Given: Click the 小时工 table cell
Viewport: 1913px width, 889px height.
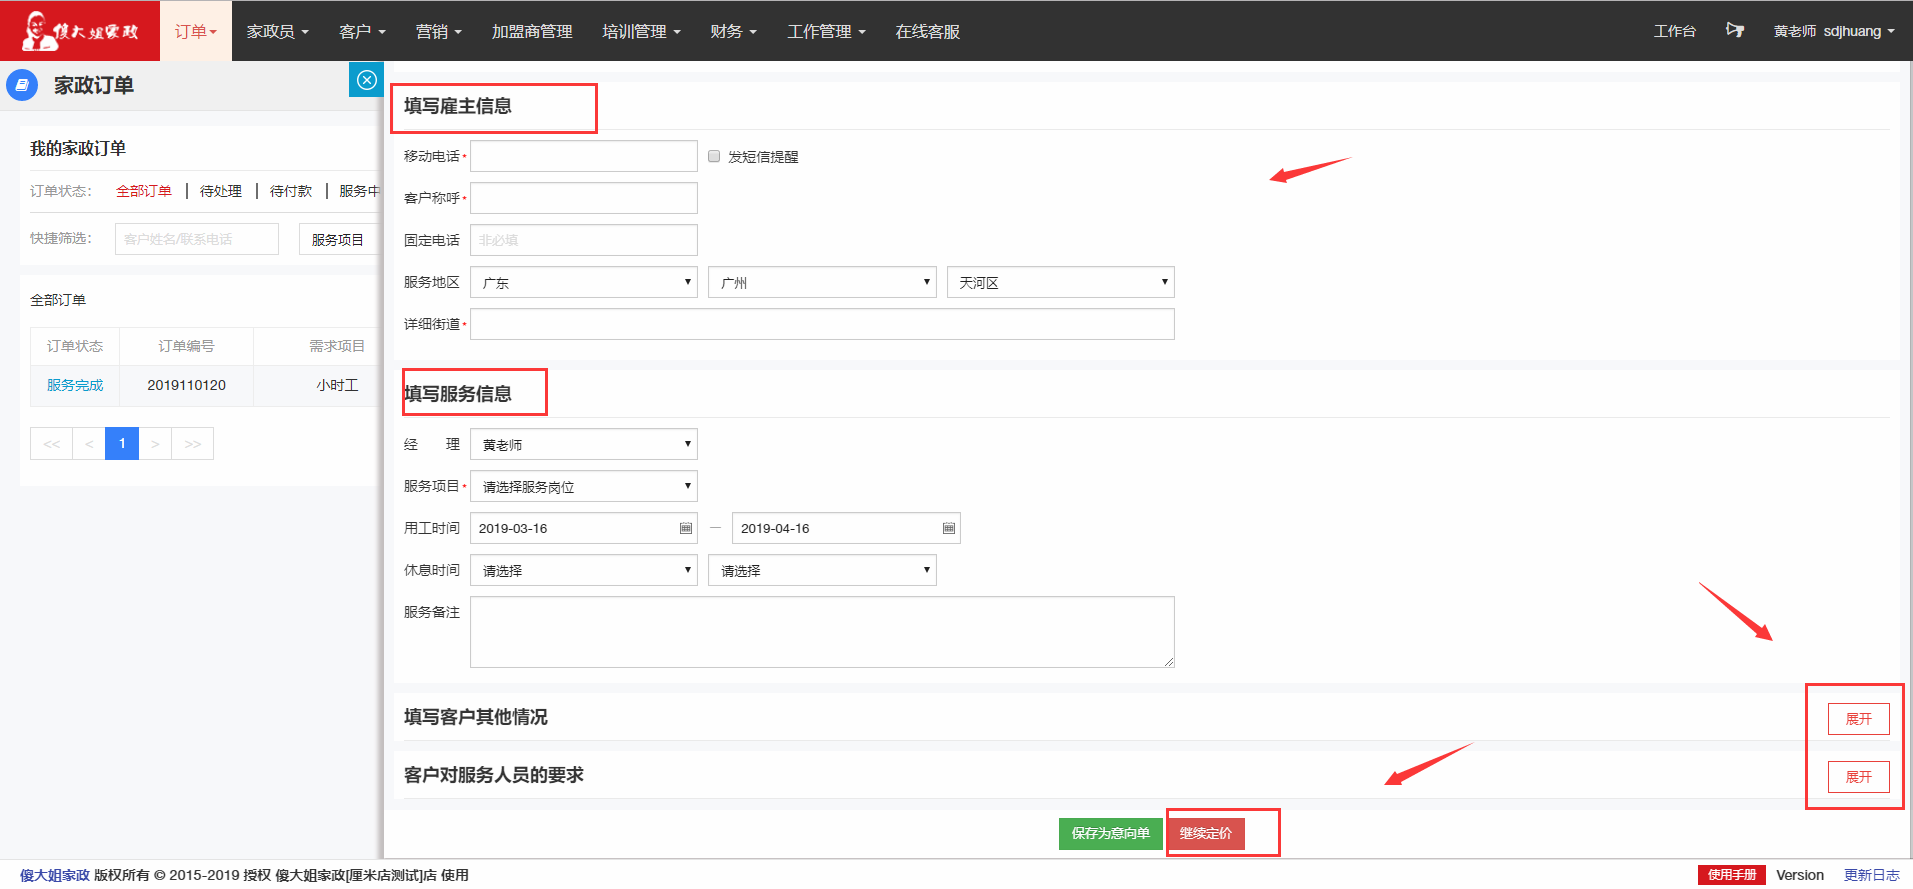Looking at the screenshot, I should tap(337, 385).
